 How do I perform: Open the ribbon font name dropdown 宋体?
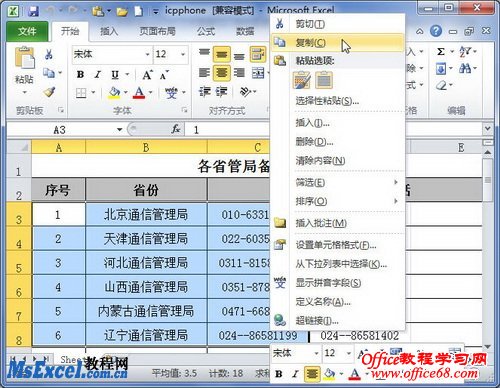click(x=147, y=54)
